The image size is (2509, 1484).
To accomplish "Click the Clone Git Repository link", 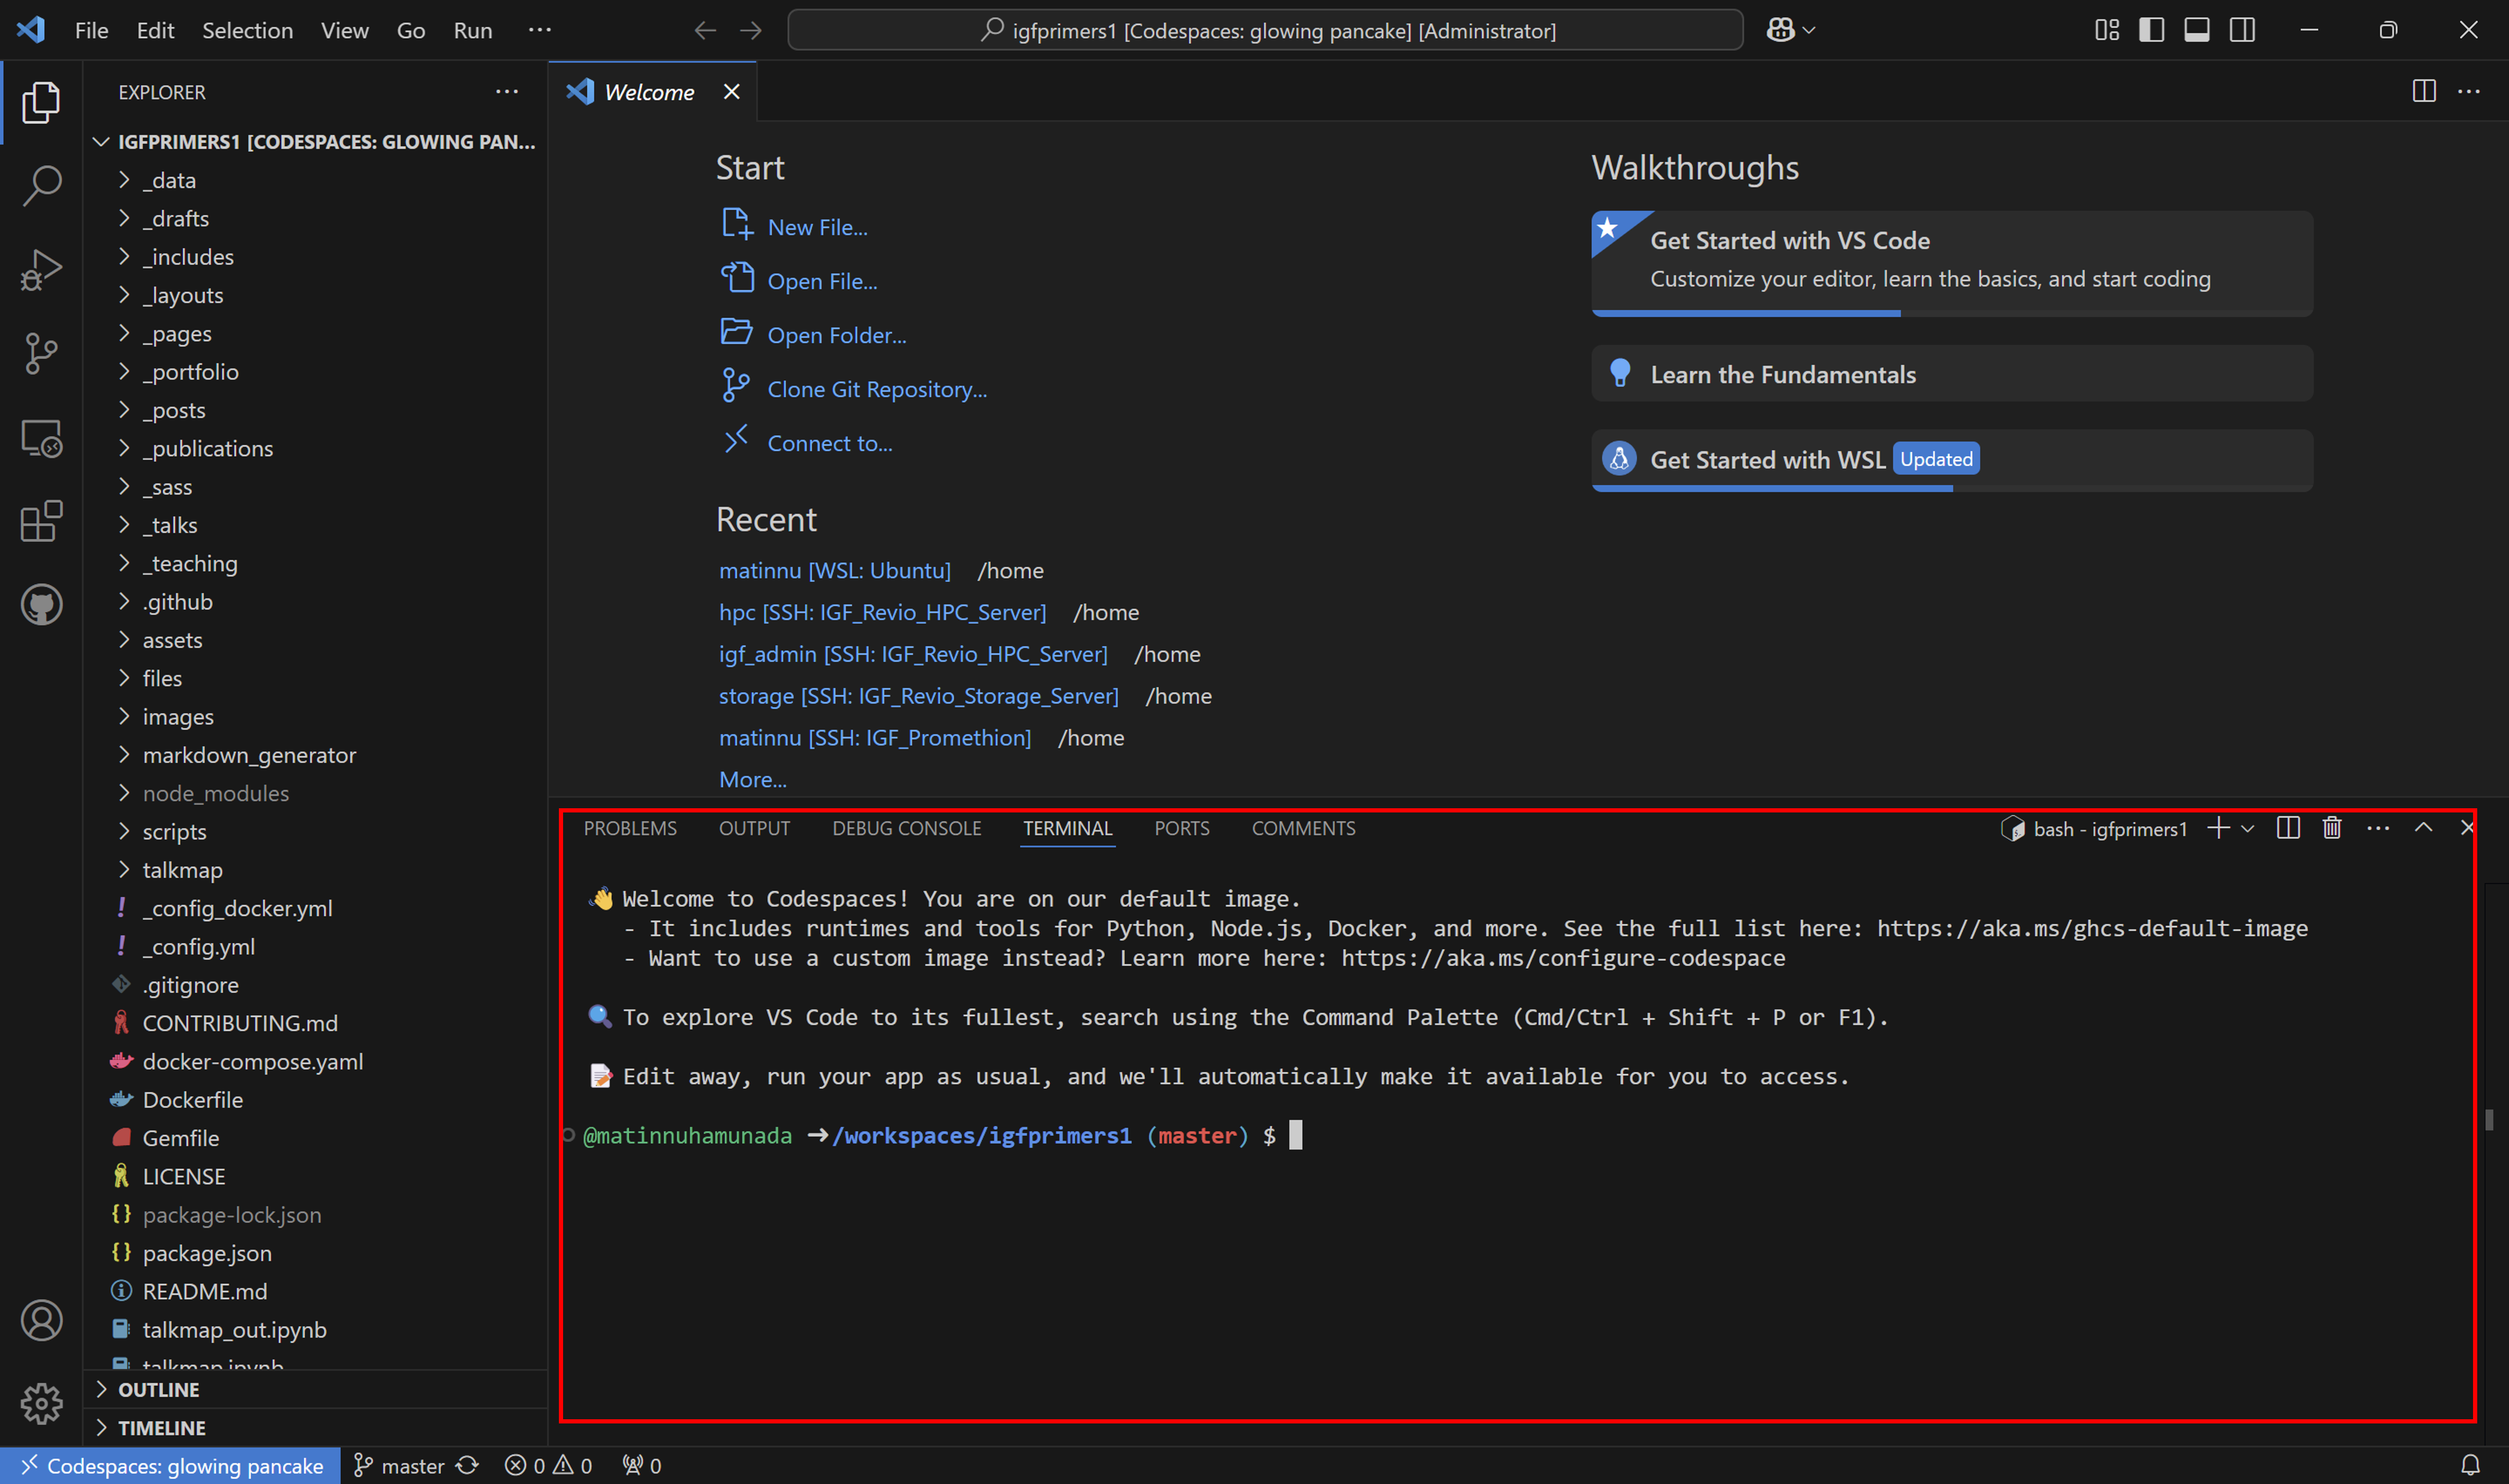I will point(876,389).
